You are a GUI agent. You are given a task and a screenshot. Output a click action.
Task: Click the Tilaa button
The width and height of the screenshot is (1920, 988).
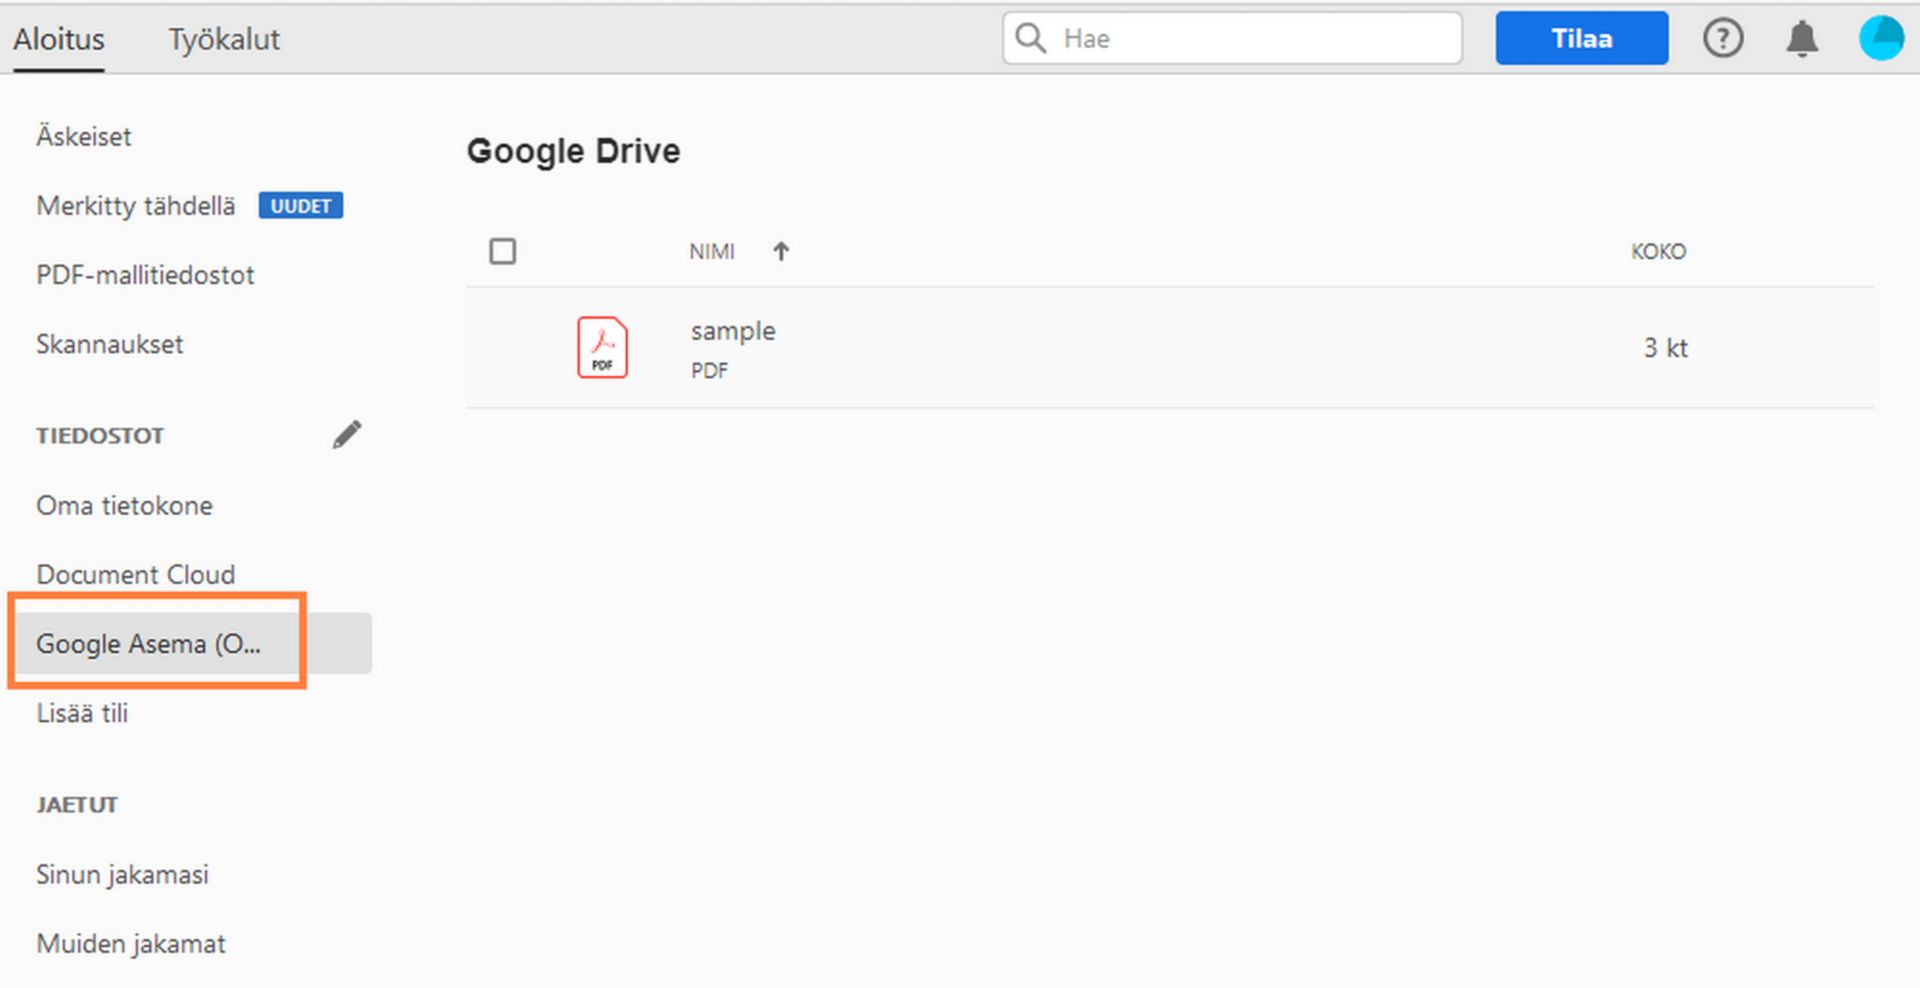pyautogui.click(x=1581, y=38)
